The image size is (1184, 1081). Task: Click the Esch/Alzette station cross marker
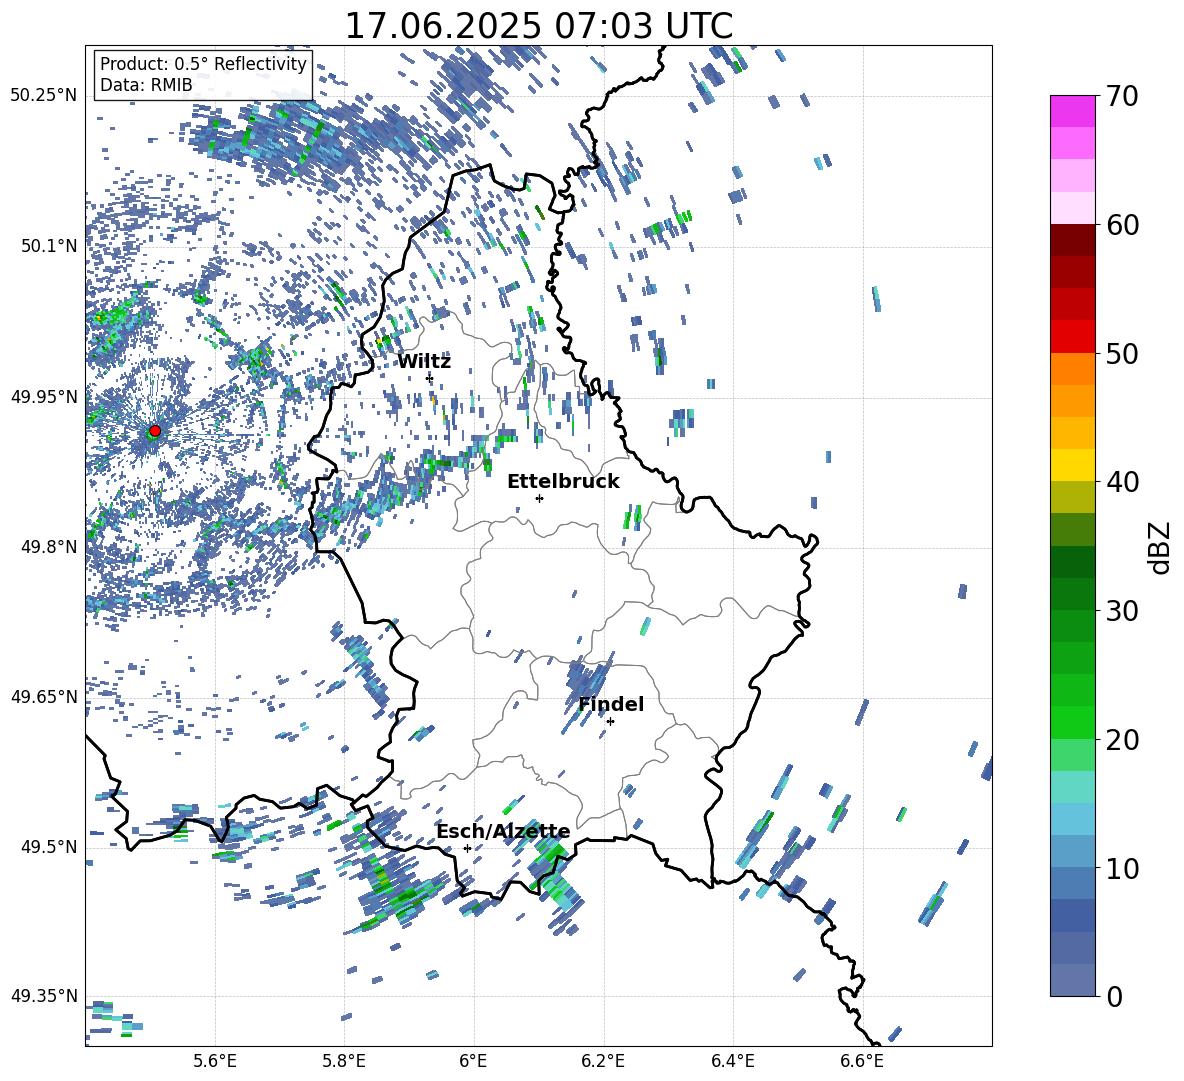467,848
